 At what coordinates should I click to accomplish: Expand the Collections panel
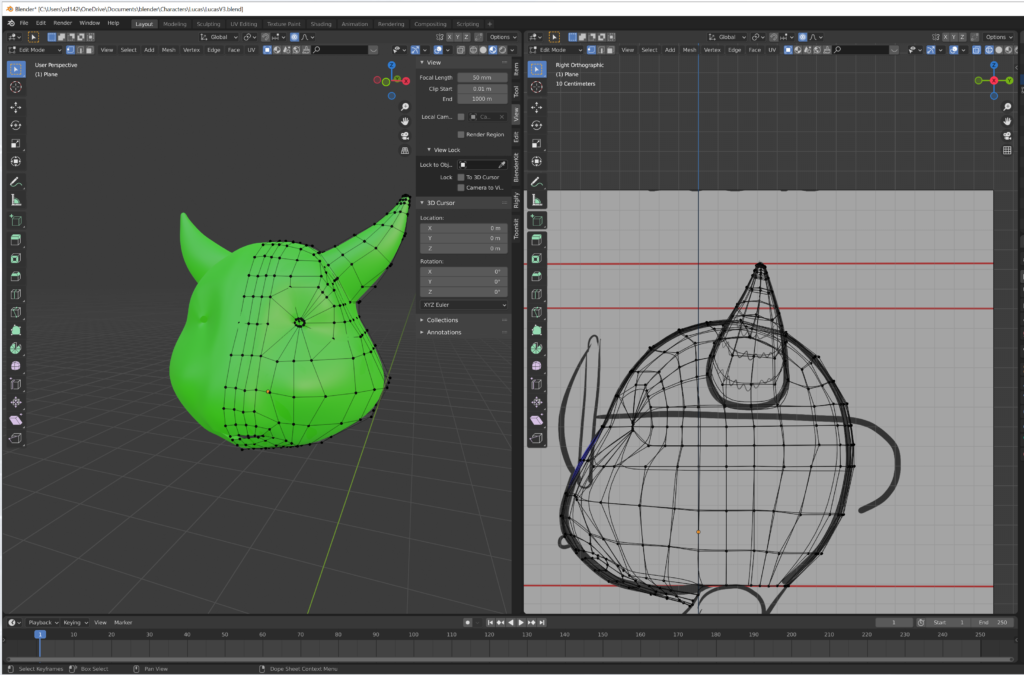(443, 320)
